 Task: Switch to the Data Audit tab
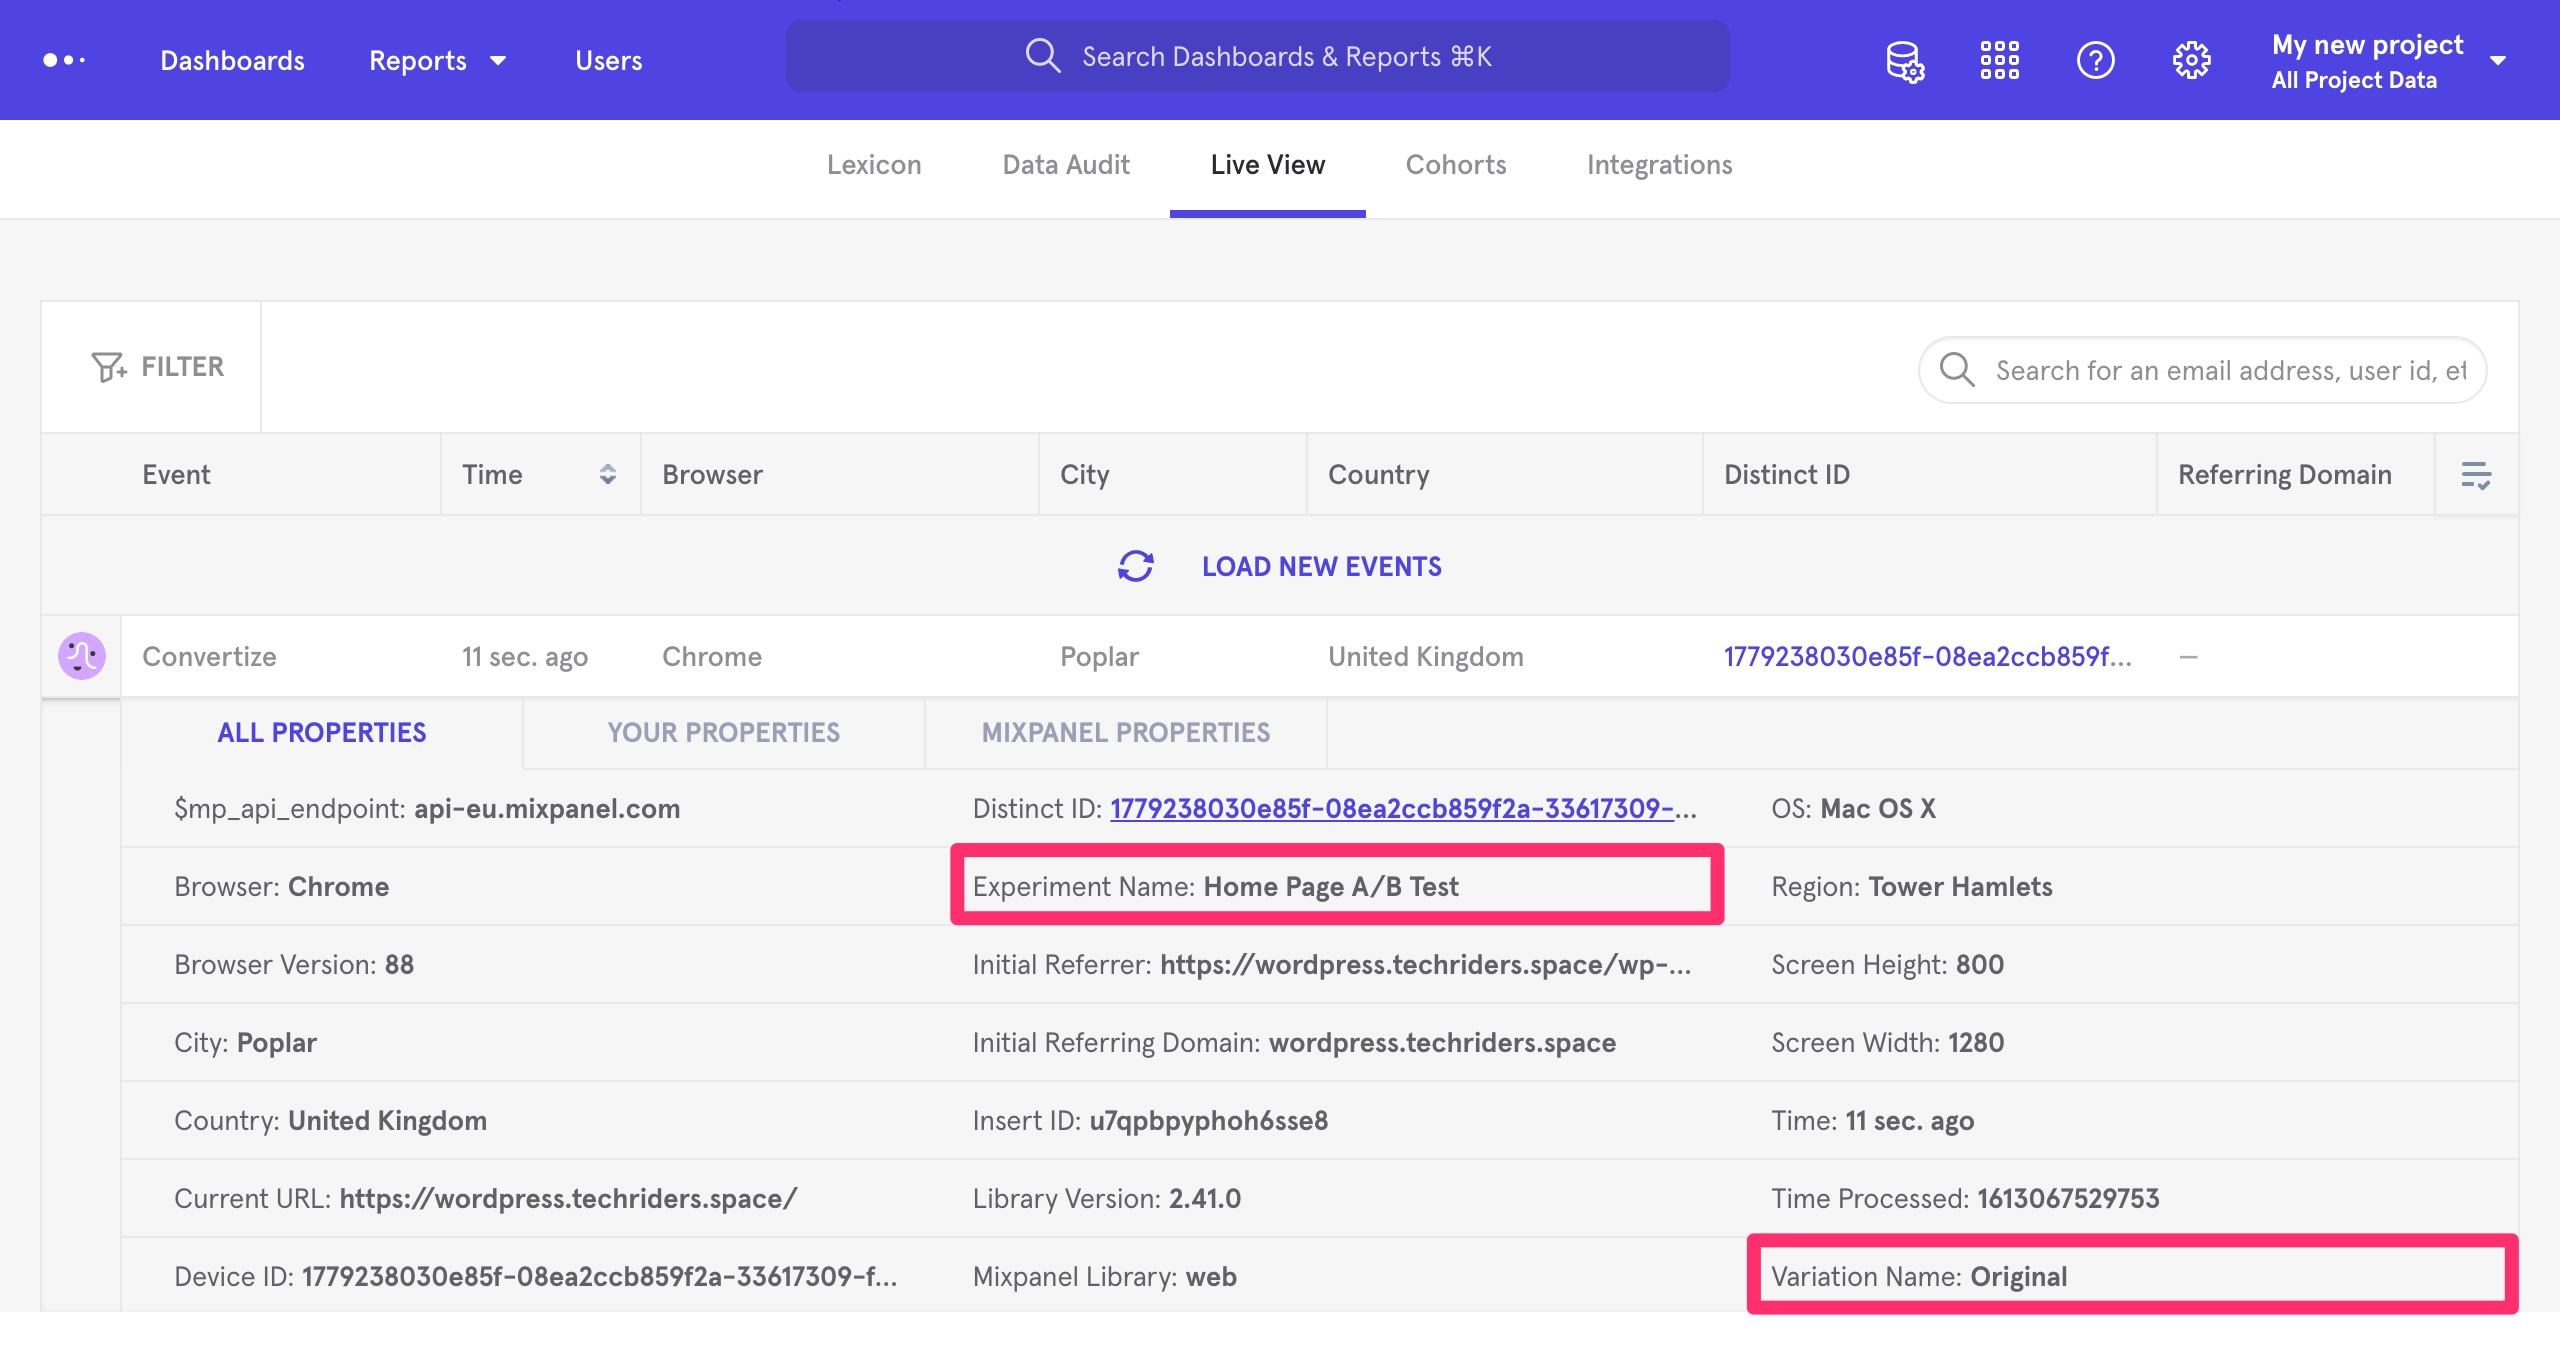1066,165
